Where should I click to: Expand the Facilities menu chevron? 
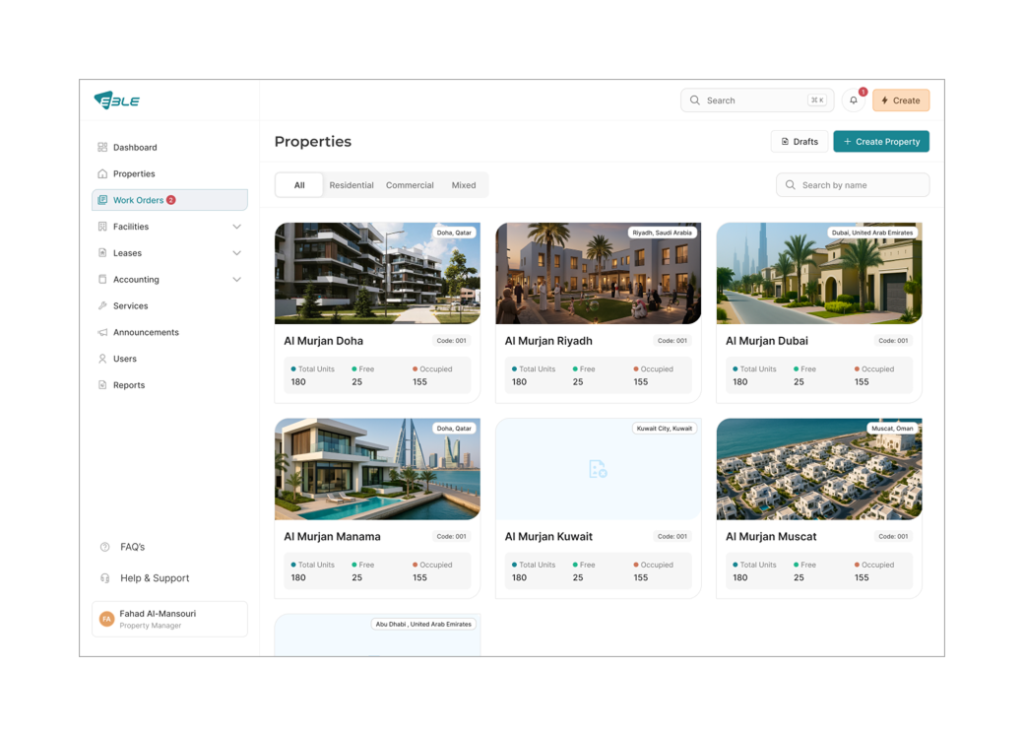pos(237,227)
